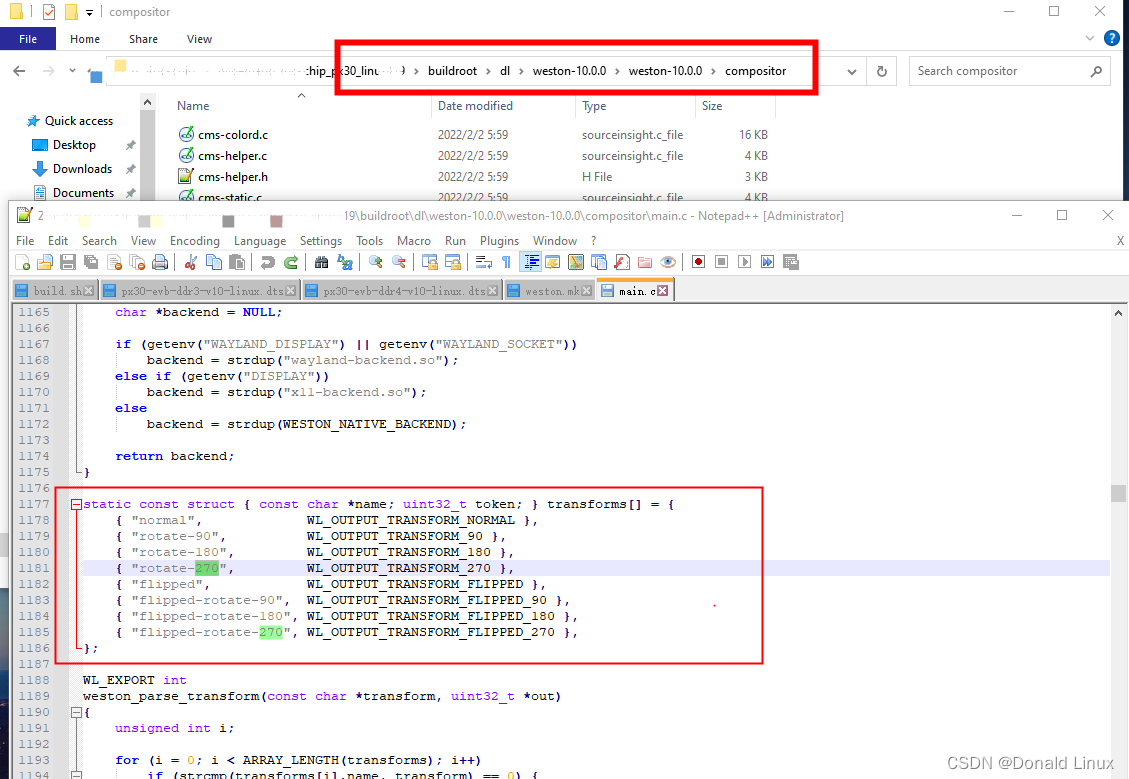
Task: Start macro recording with the red record icon
Action: 697,262
